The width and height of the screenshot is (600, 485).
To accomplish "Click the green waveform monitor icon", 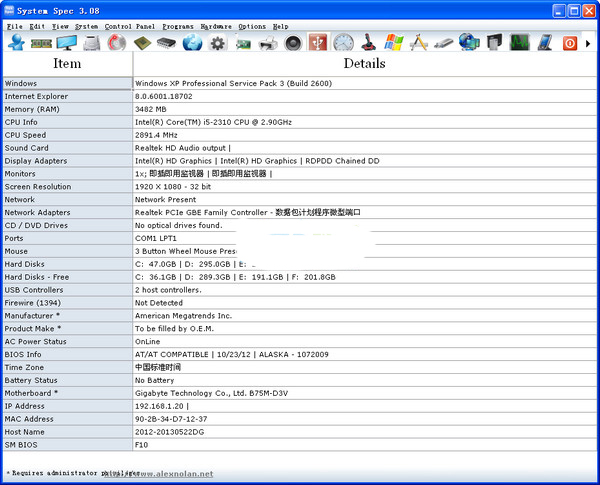I will 519,42.
